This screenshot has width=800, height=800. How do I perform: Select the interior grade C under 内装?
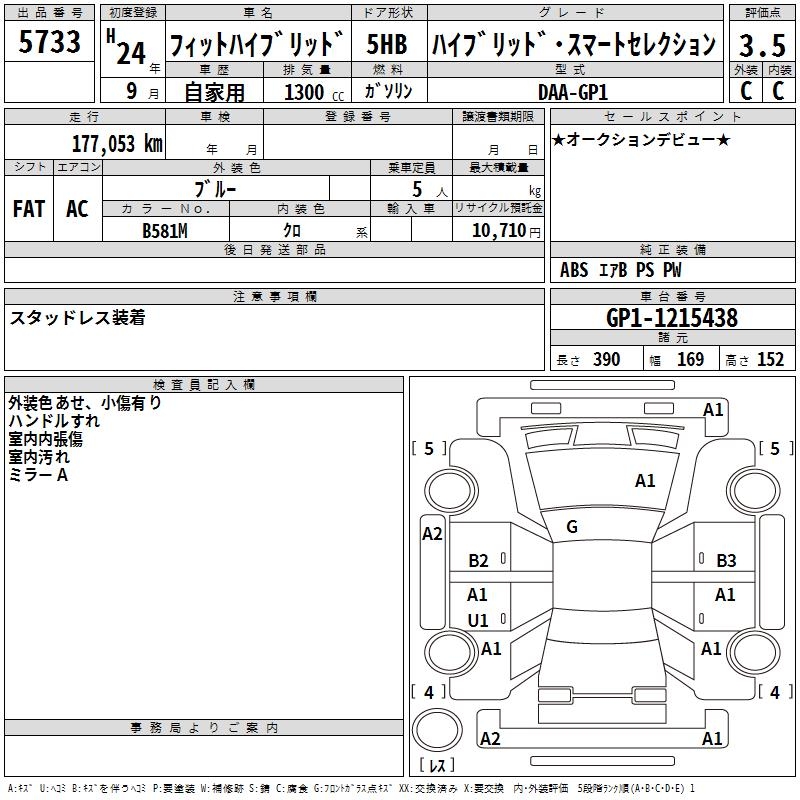click(779, 91)
